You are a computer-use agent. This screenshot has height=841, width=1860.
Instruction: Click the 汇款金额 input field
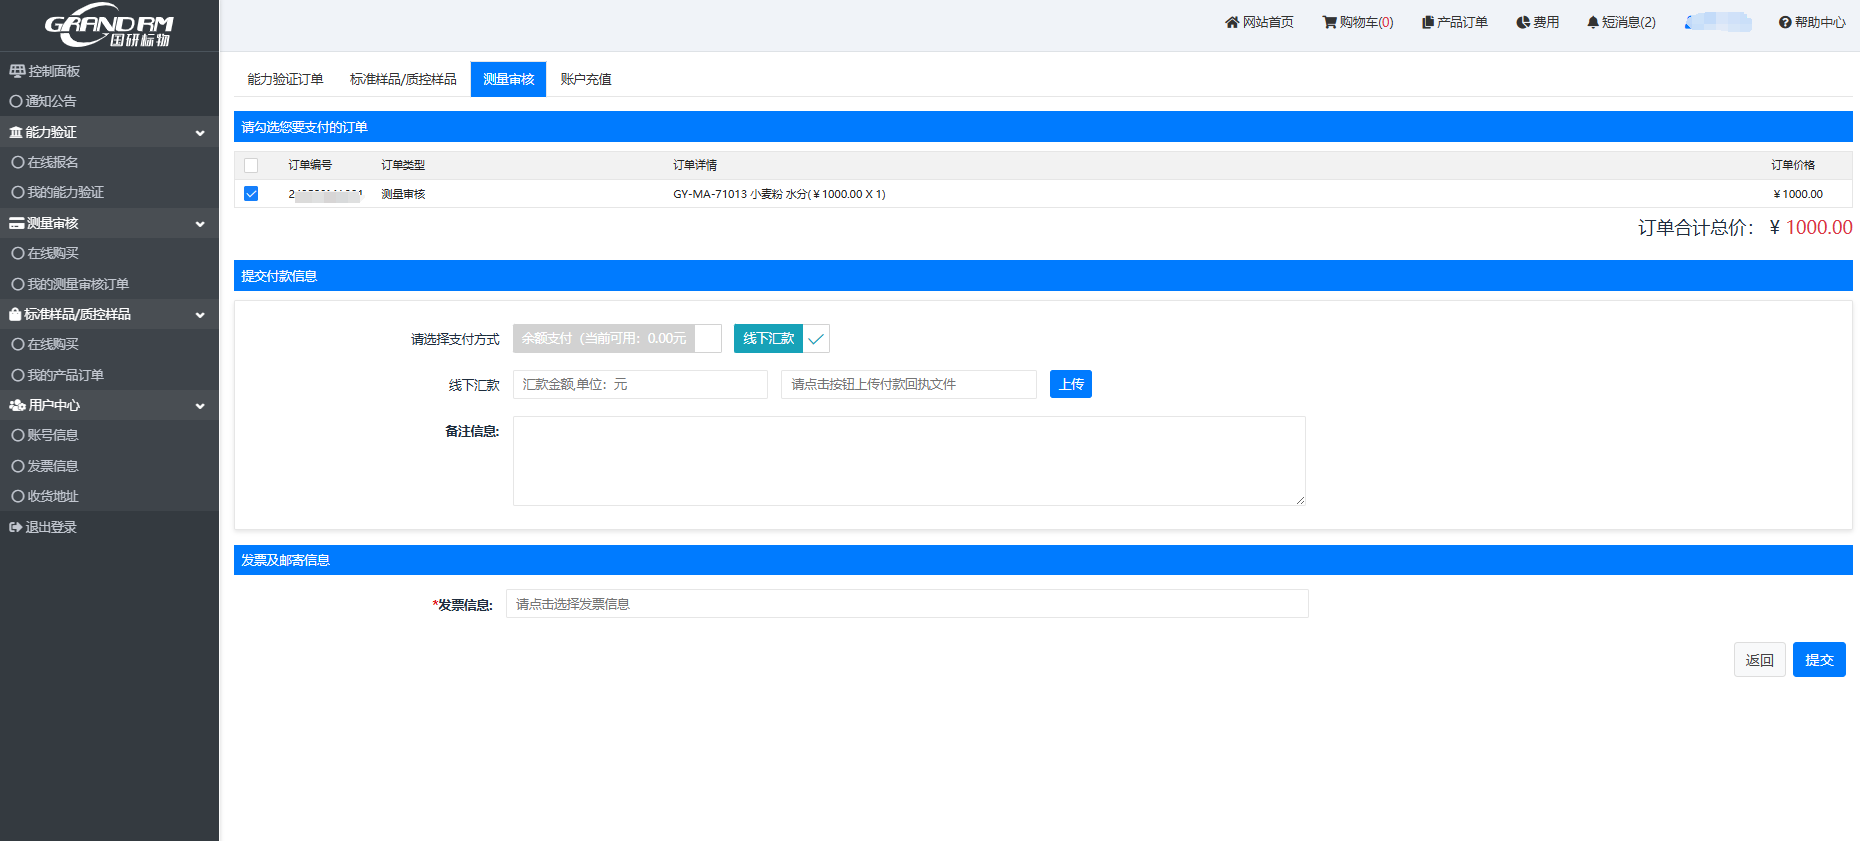(640, 384)
